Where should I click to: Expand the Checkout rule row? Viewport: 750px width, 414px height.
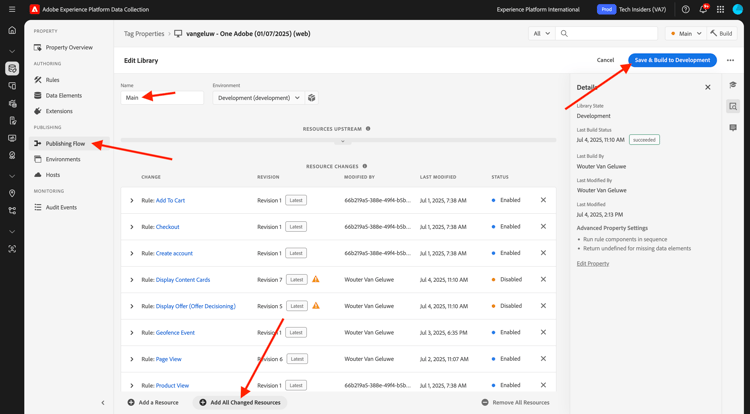(132, 227)
